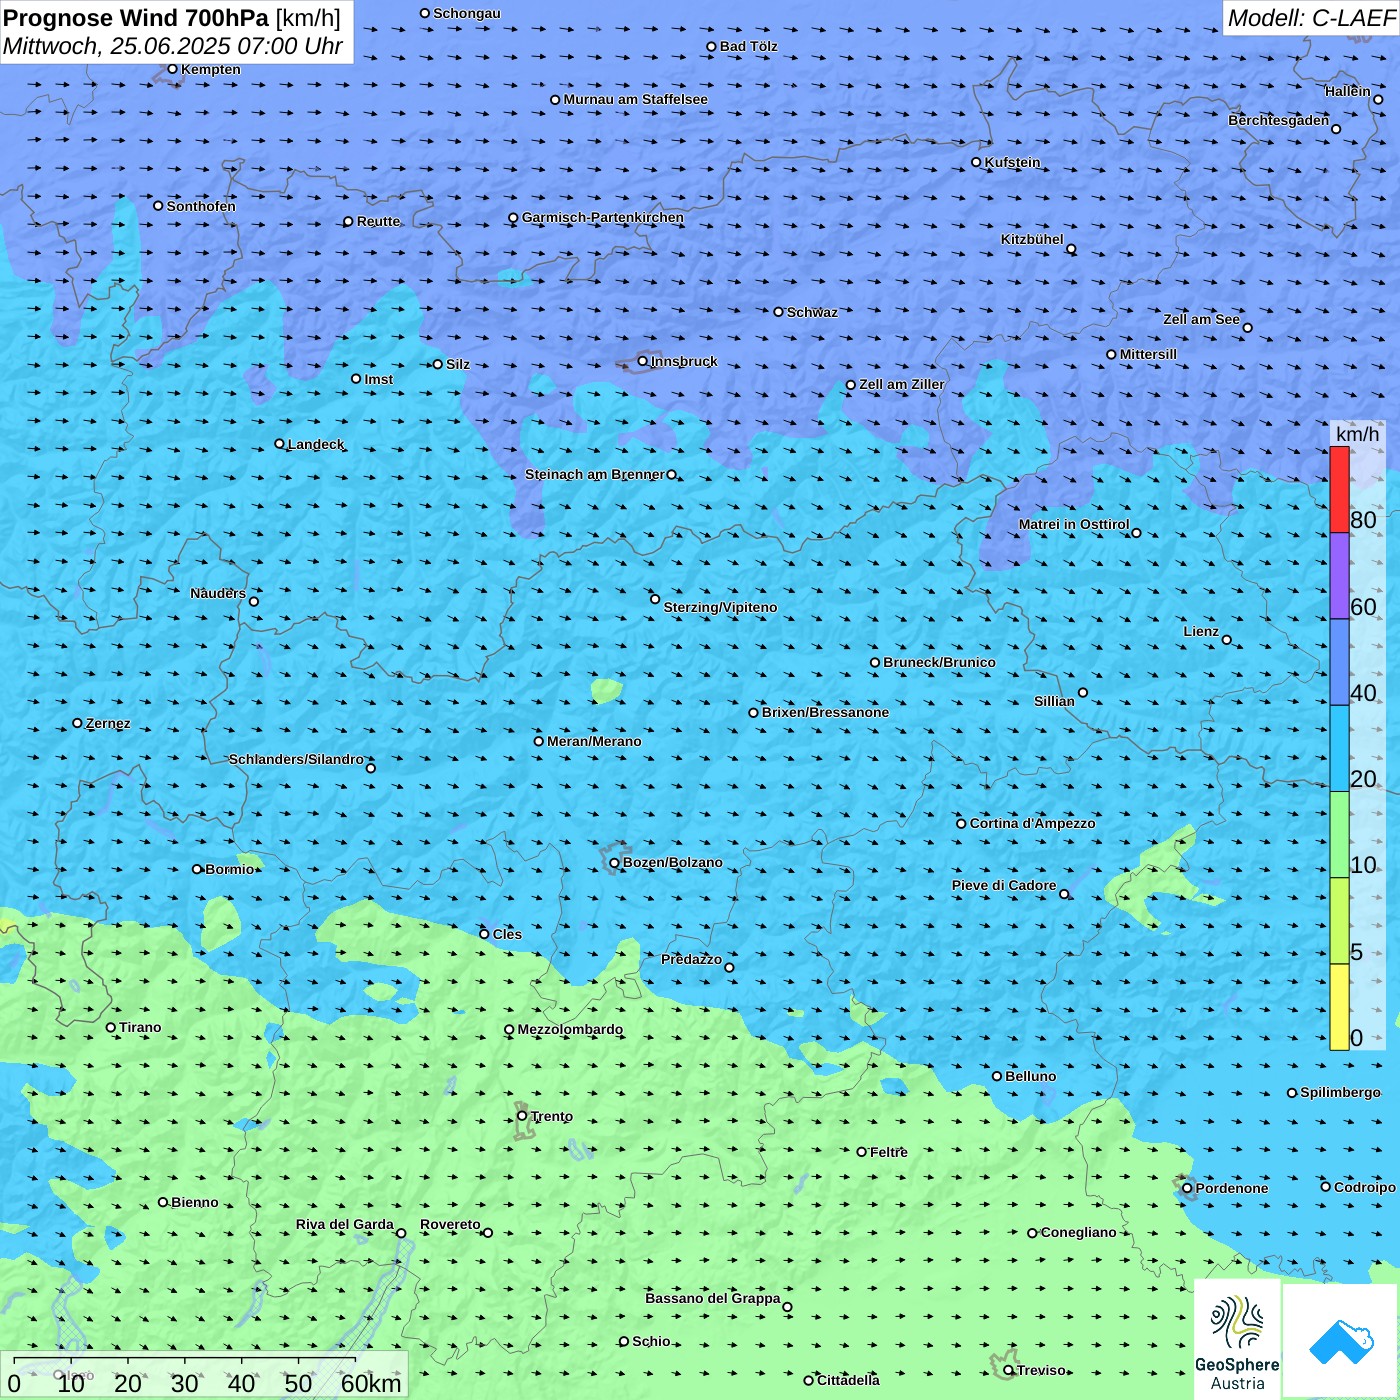Click the Meran/Merano location marker
The image size is (1400, 1400).
539,741
